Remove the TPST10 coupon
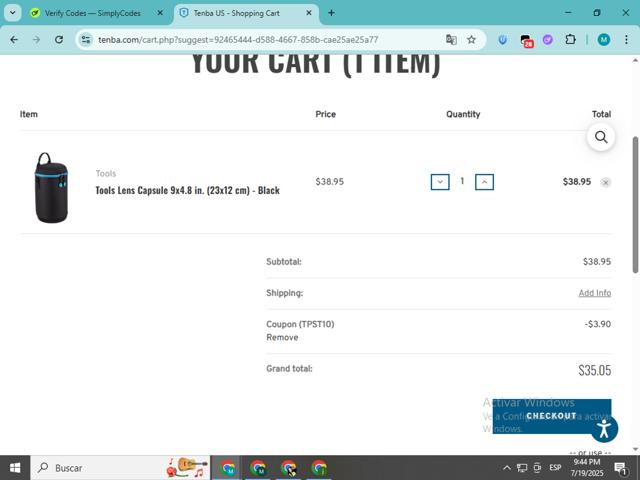This screenshot has width=640, height=480. (x=282, y=337)
